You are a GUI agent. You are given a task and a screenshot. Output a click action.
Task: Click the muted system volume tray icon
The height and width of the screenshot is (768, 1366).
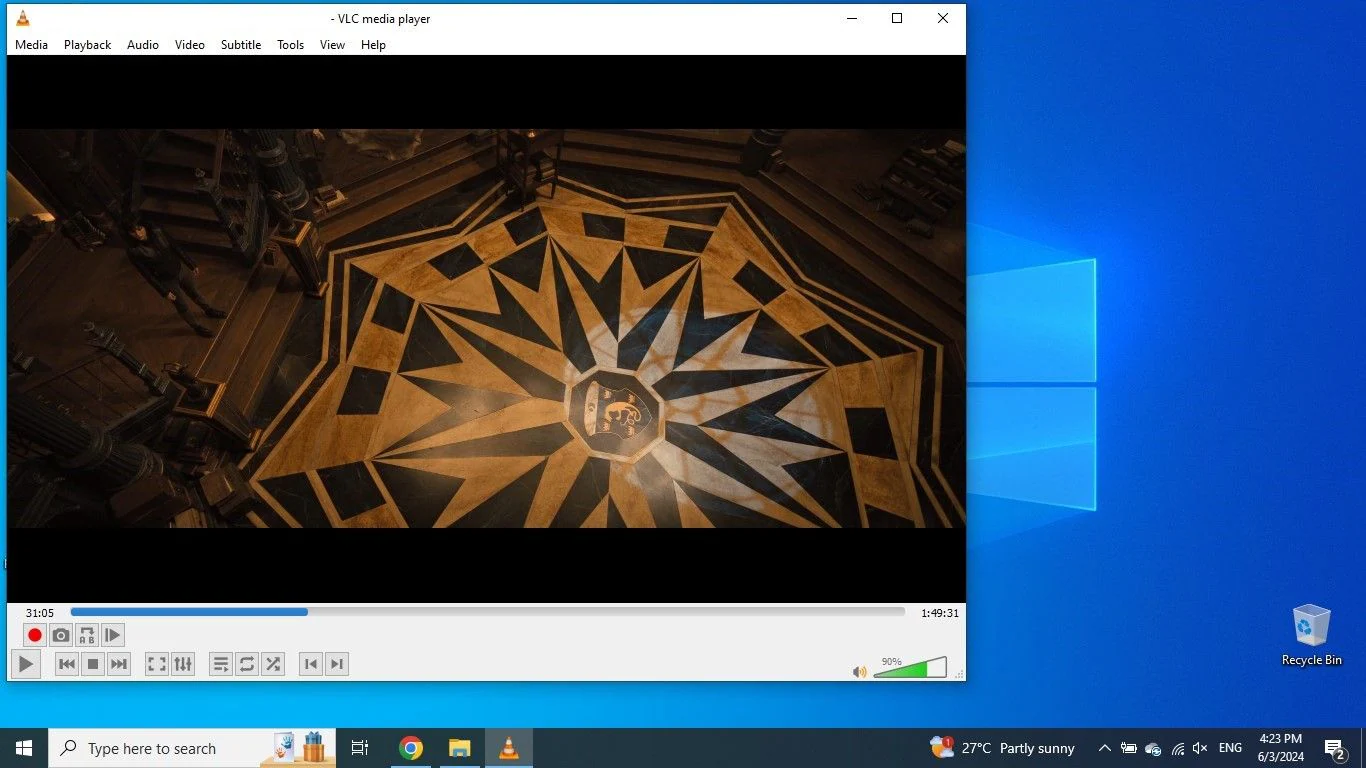(x=1200, y=748)
